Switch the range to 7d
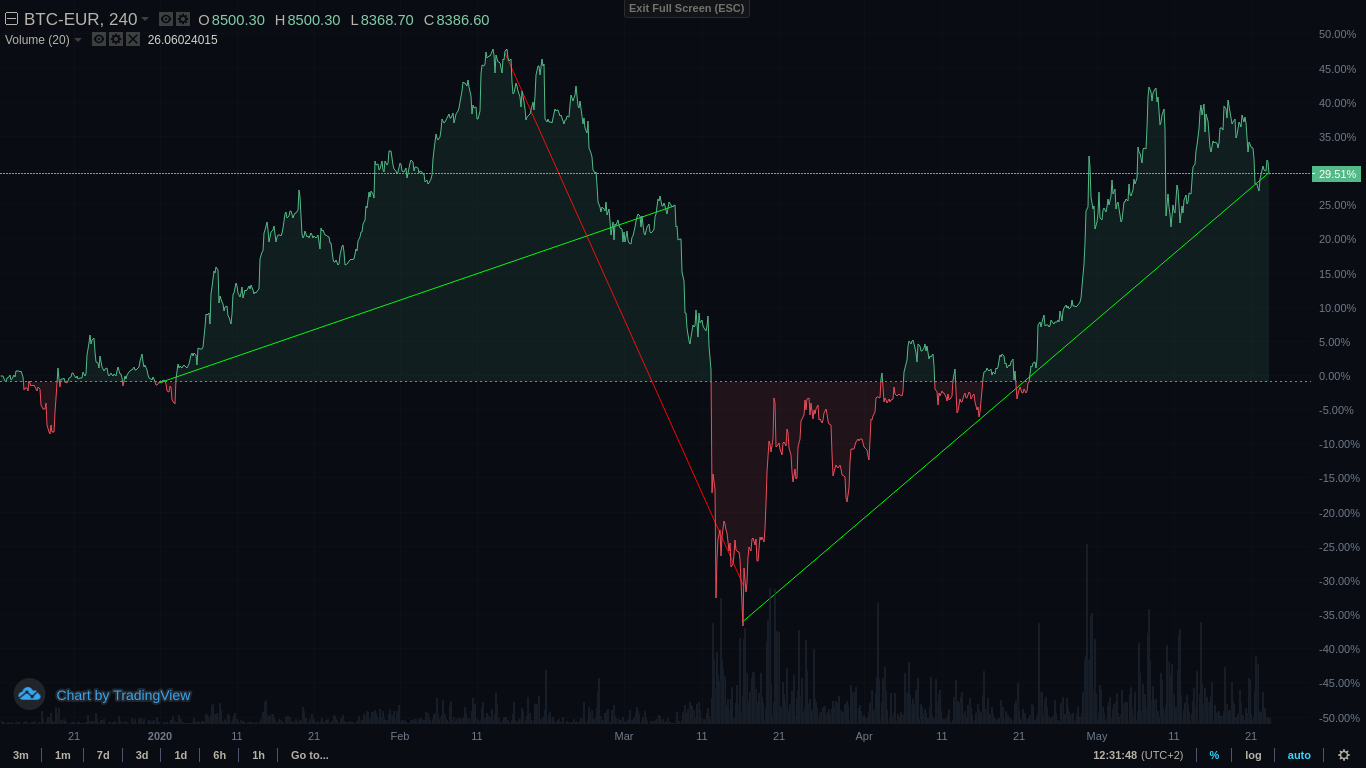 pyautogui.click(x=103, y=755)
